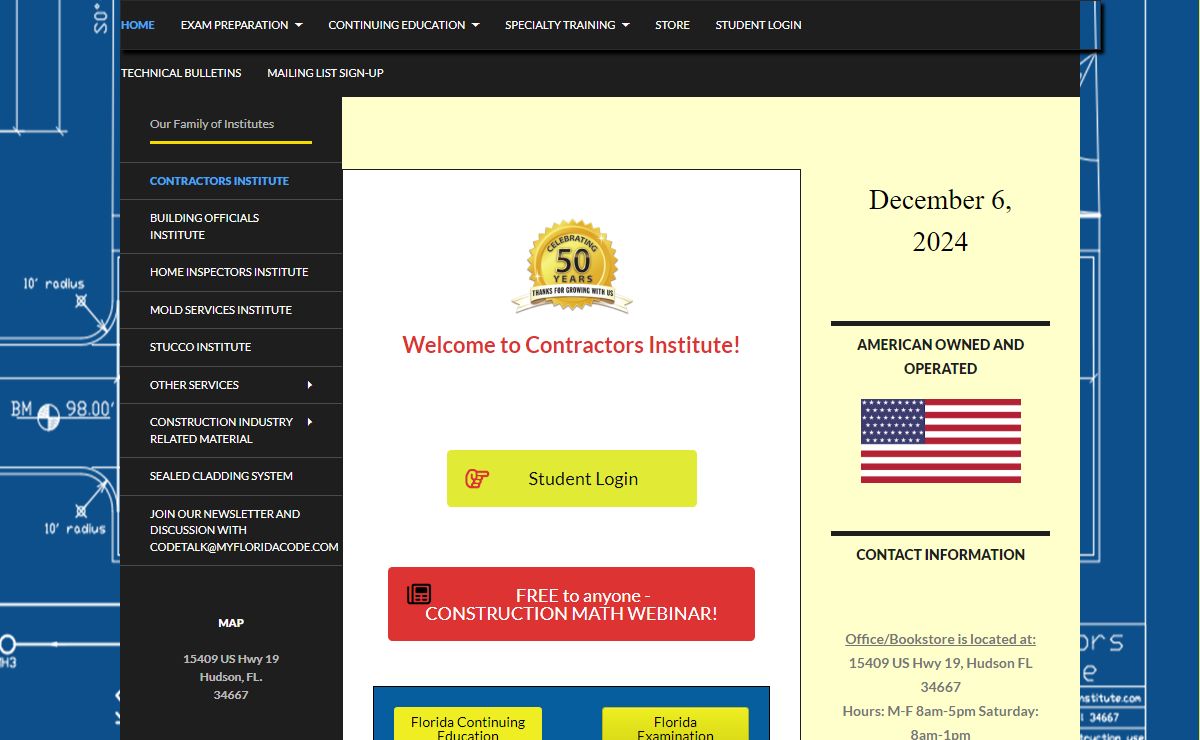1200x740 pixels.
Task: Click the 50 Years celebration badge
Action: (x=572, y=266)
